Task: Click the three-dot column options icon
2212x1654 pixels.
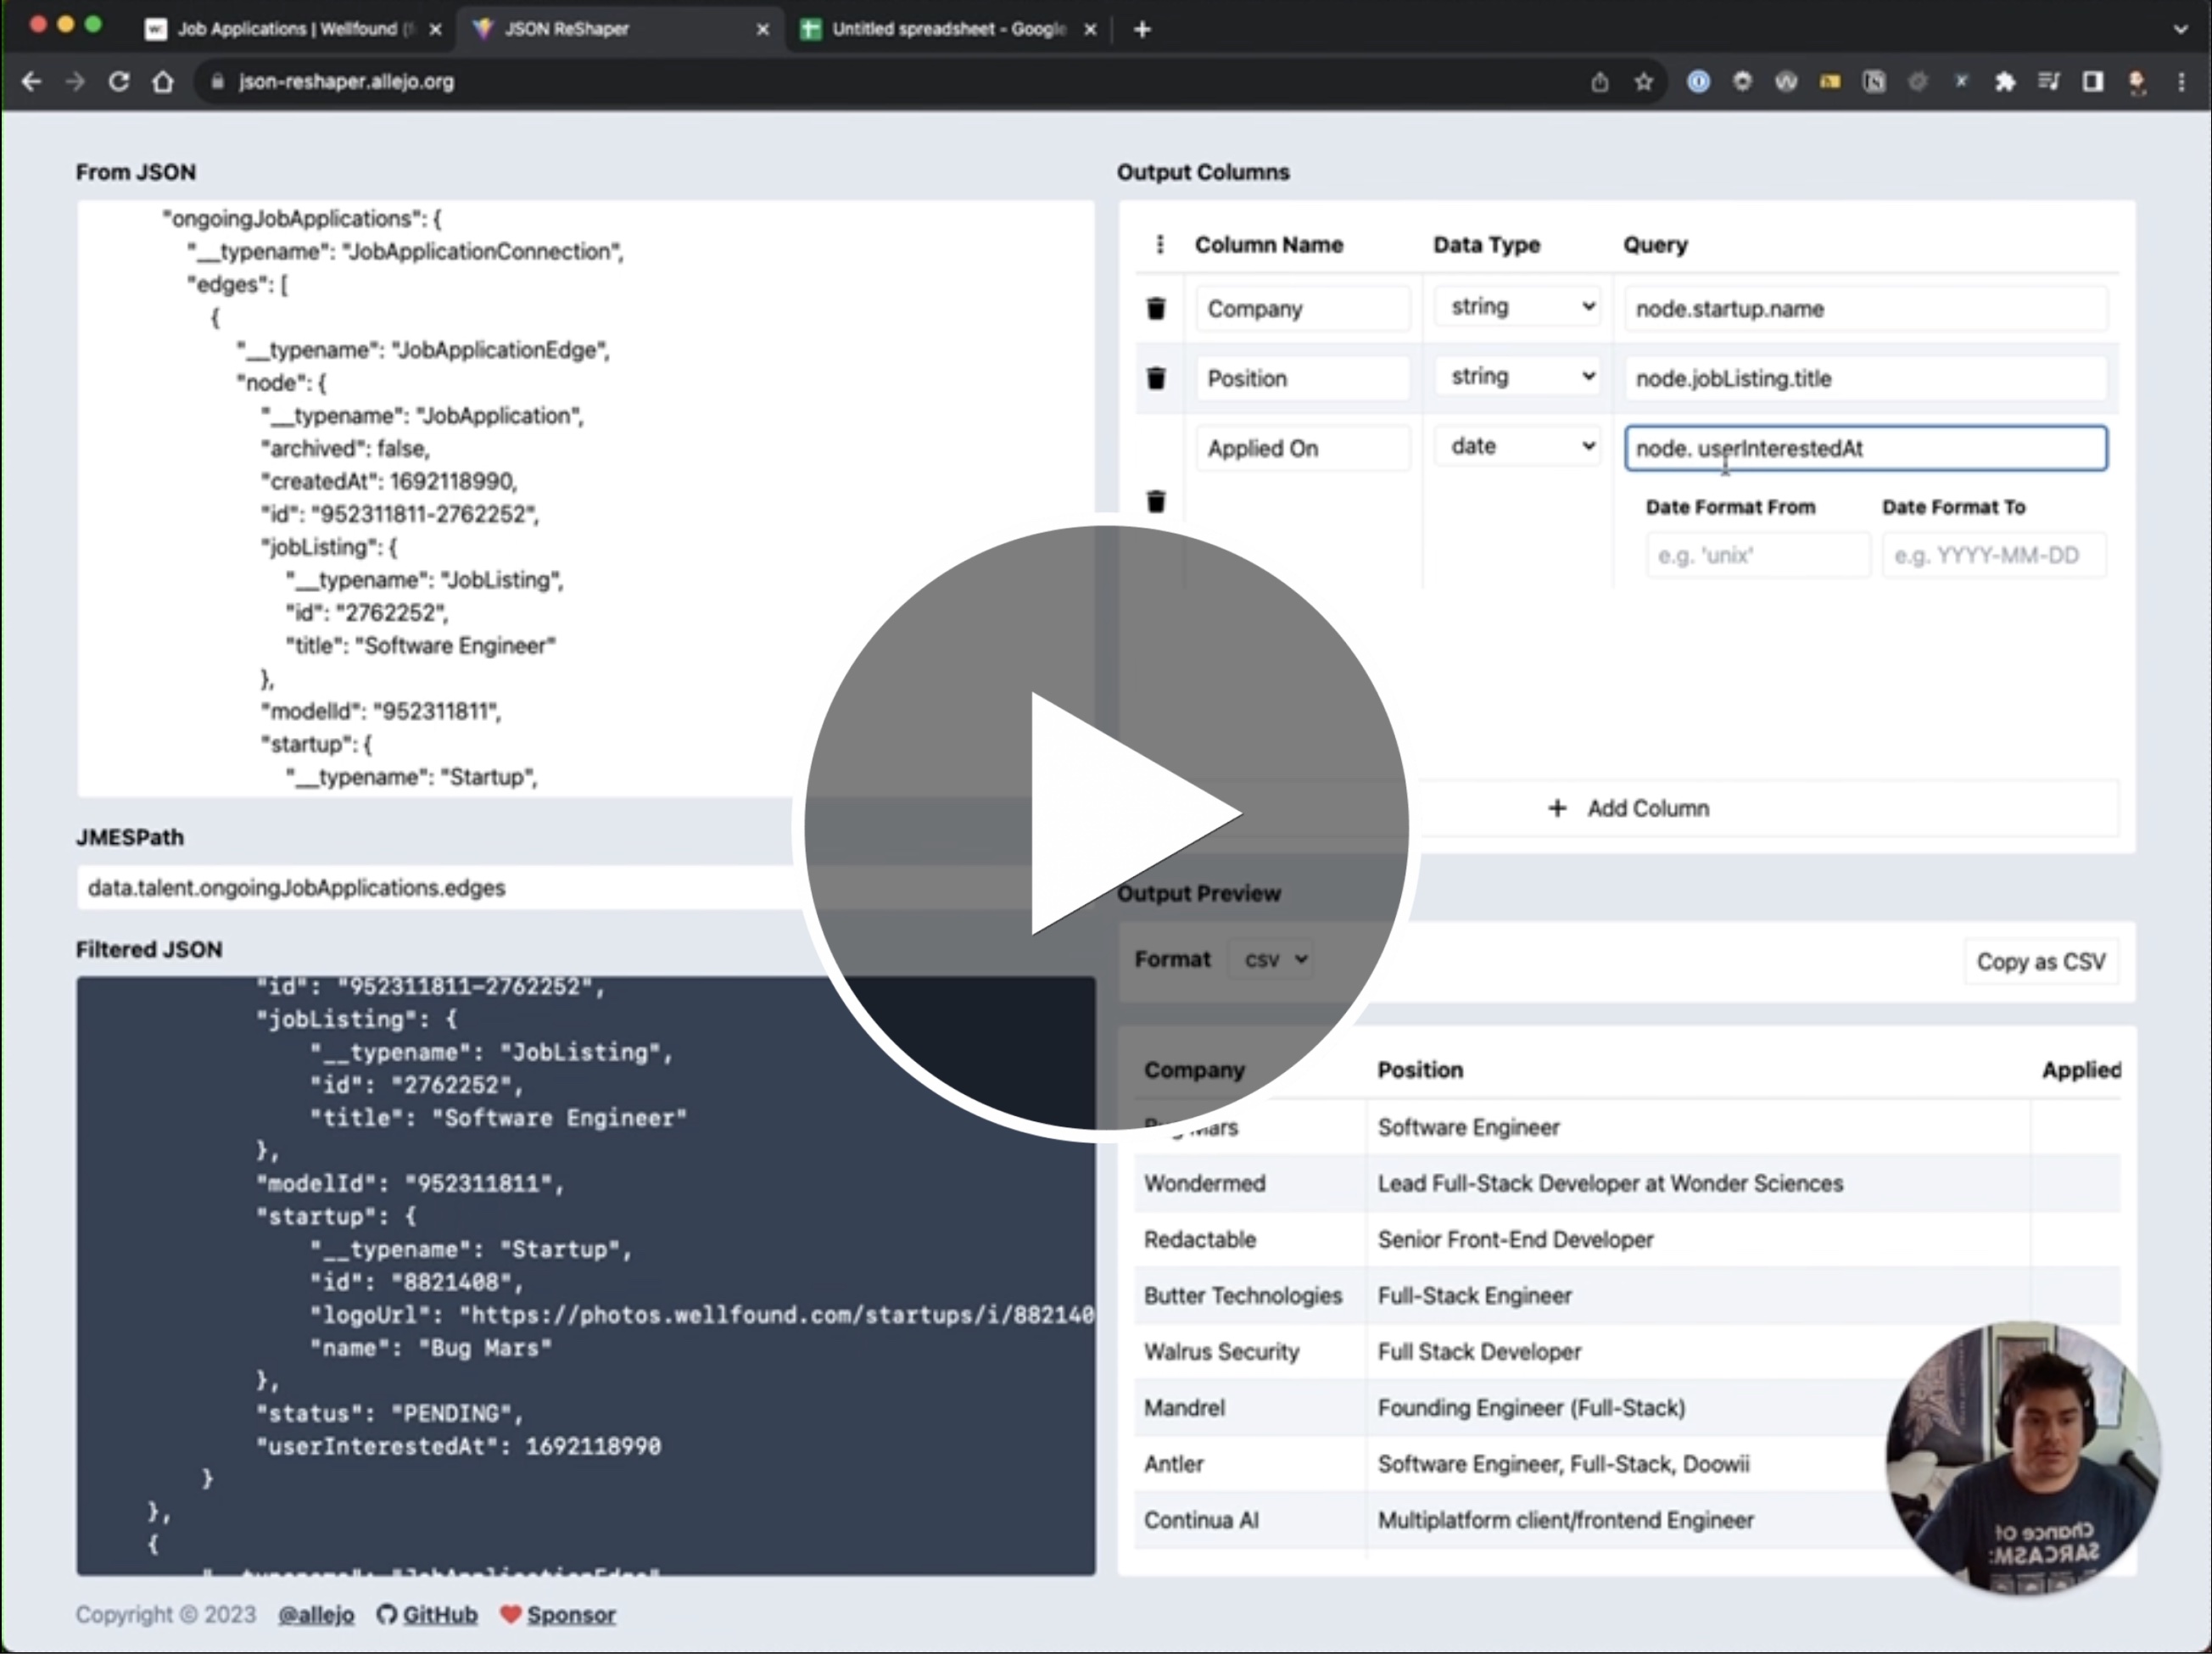Action: click(x=1159, y=245)
